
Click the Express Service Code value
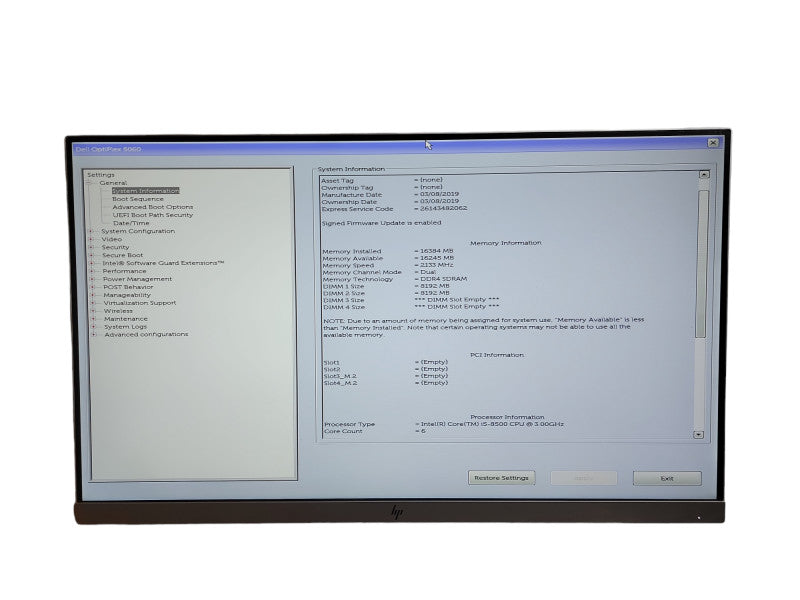441,208
